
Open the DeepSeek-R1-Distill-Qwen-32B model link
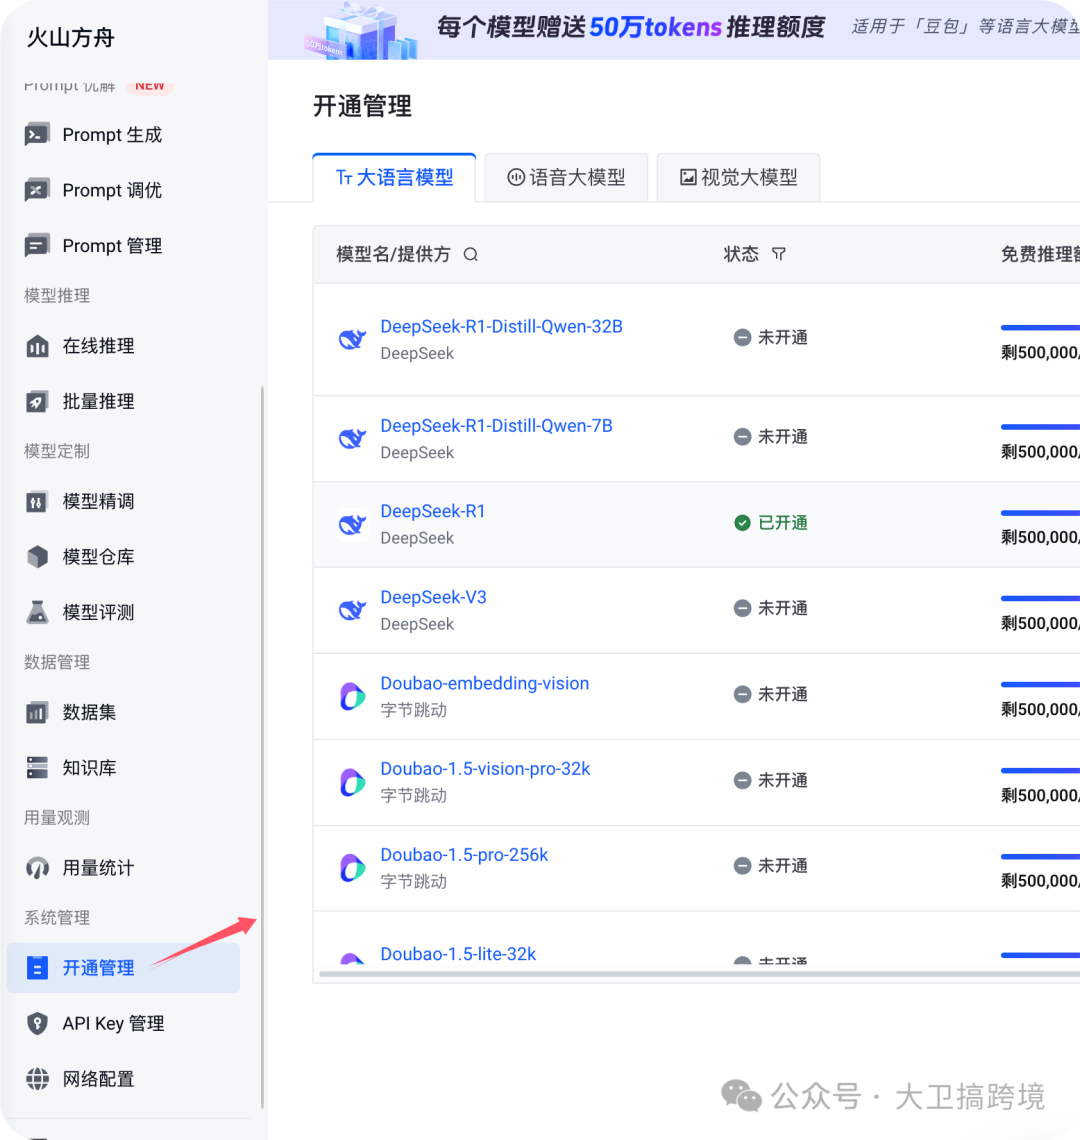[501, 326]
